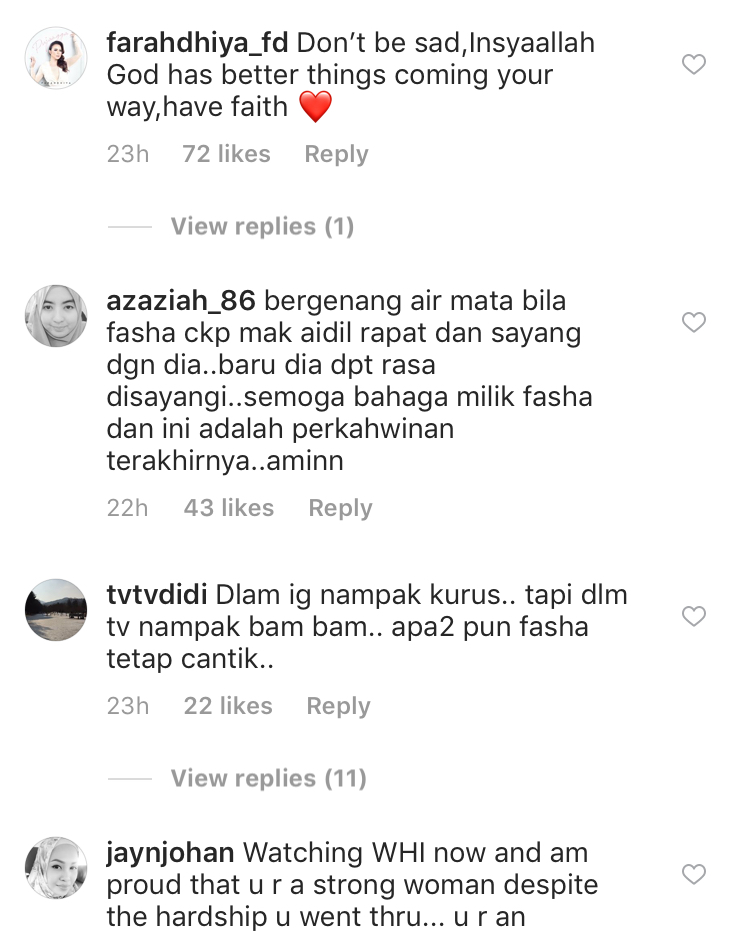Viewport: 750px width, 933px height.
Task: Like tvtvdidi's comment using heart icon
Action: (693, 616)
